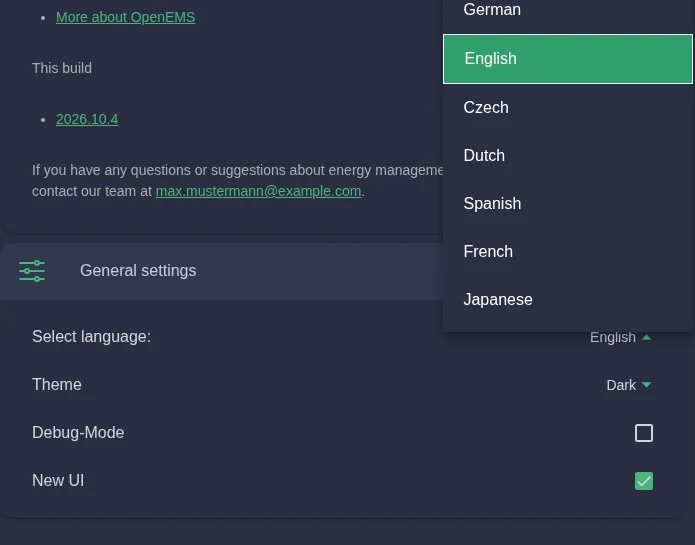Select Japanese from the language list

[x=568, y=300]
